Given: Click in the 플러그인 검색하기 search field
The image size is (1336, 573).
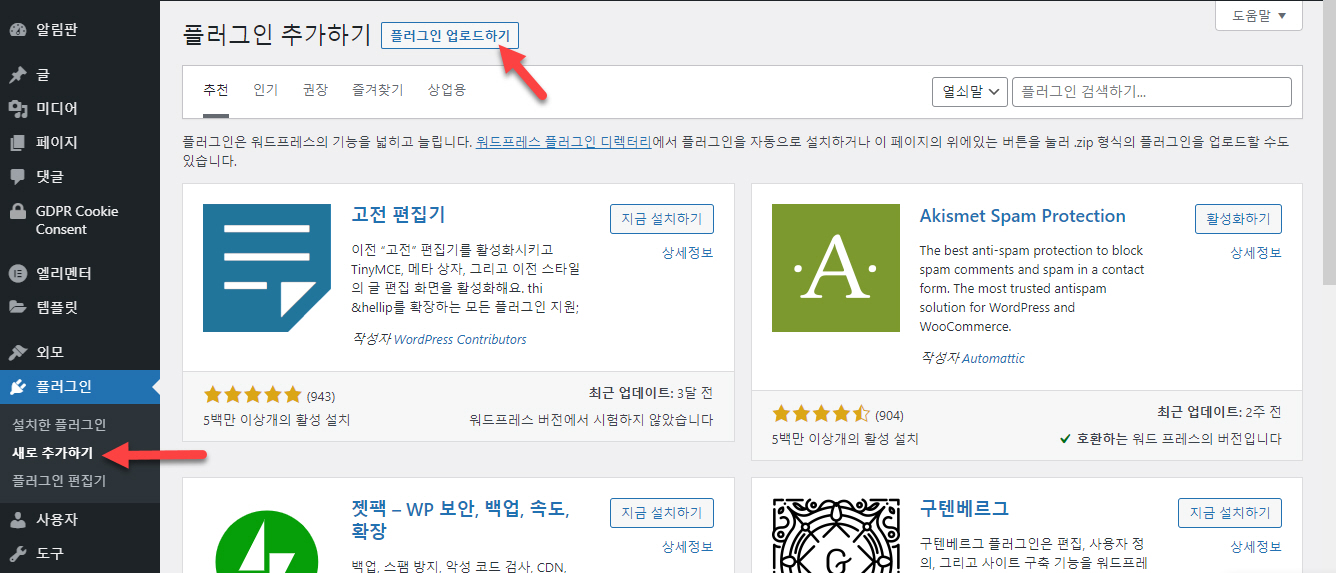Looking at the screenshot, I should click(1152, 92).
